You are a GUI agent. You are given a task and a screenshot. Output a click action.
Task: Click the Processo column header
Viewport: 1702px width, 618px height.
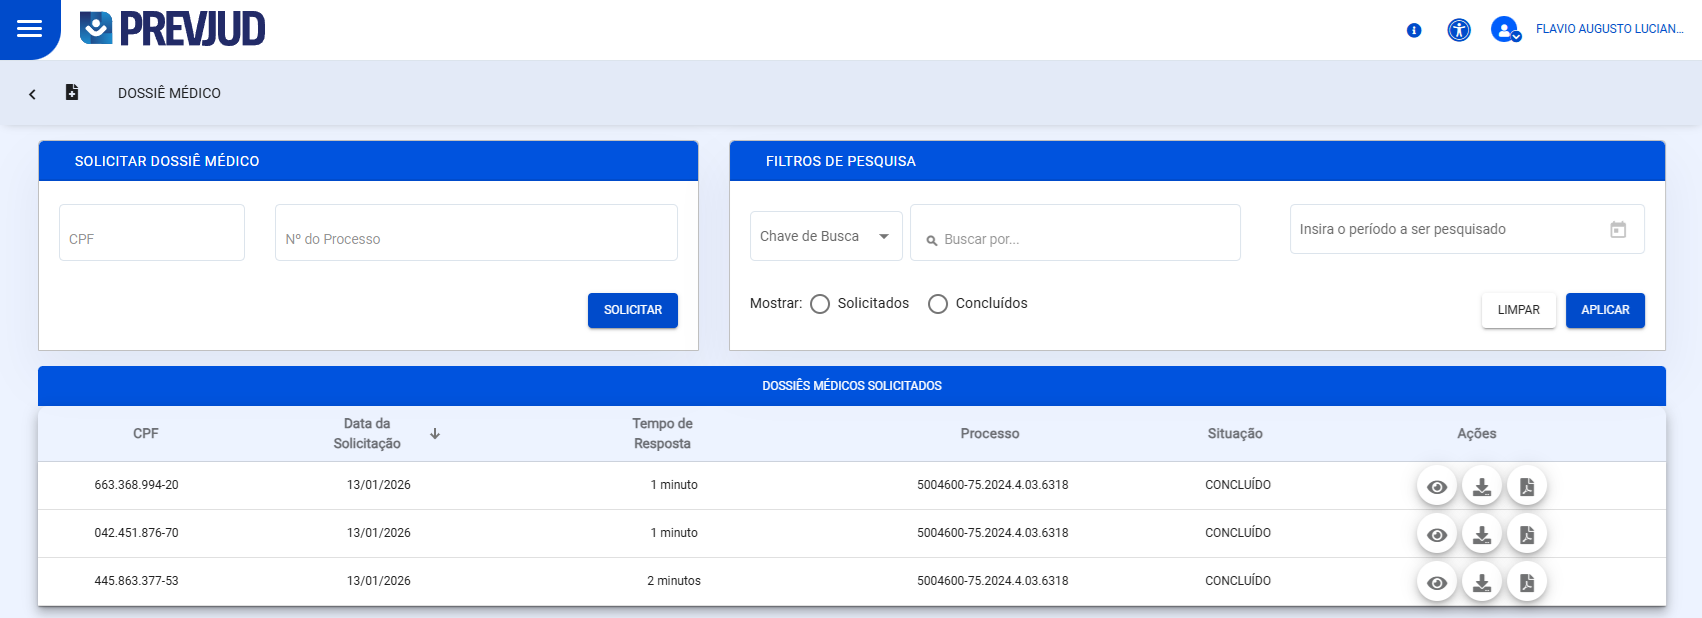990,434
